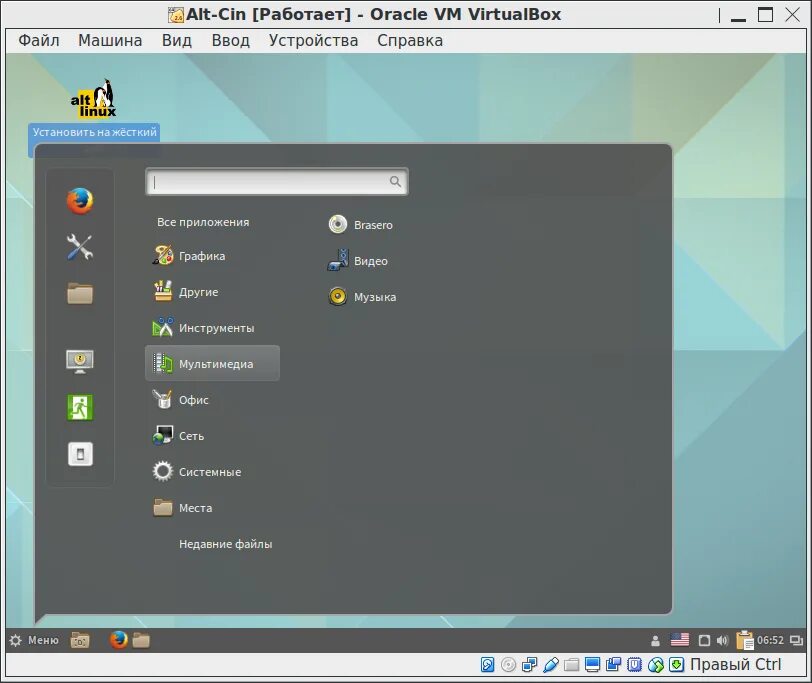Click the green logout exit icon
This screenshot has width=812, height=683.
[x=80, y=408]
